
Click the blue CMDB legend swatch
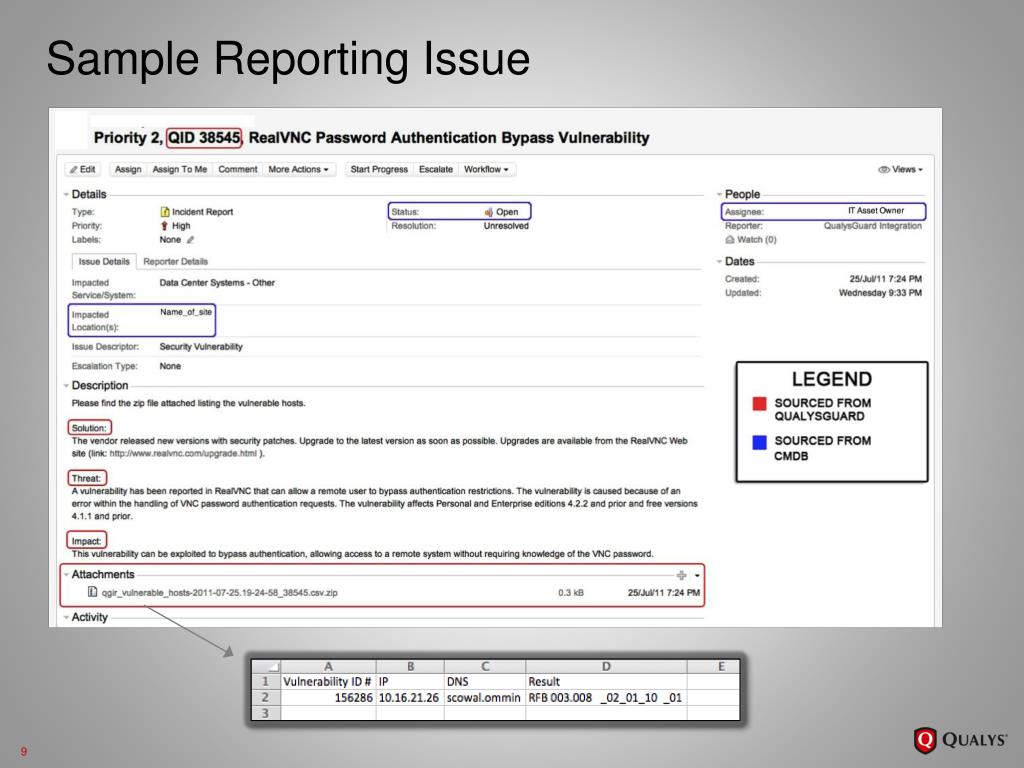(x=759, y=443)
